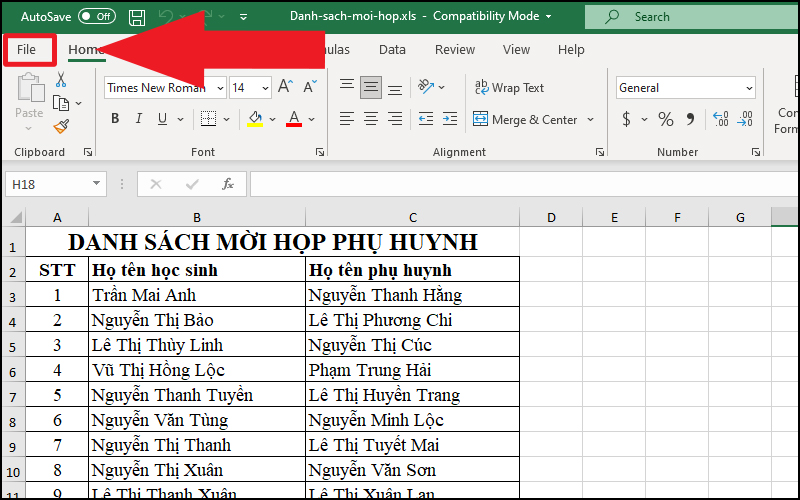Increase font size with larger A

click(286, 87)
